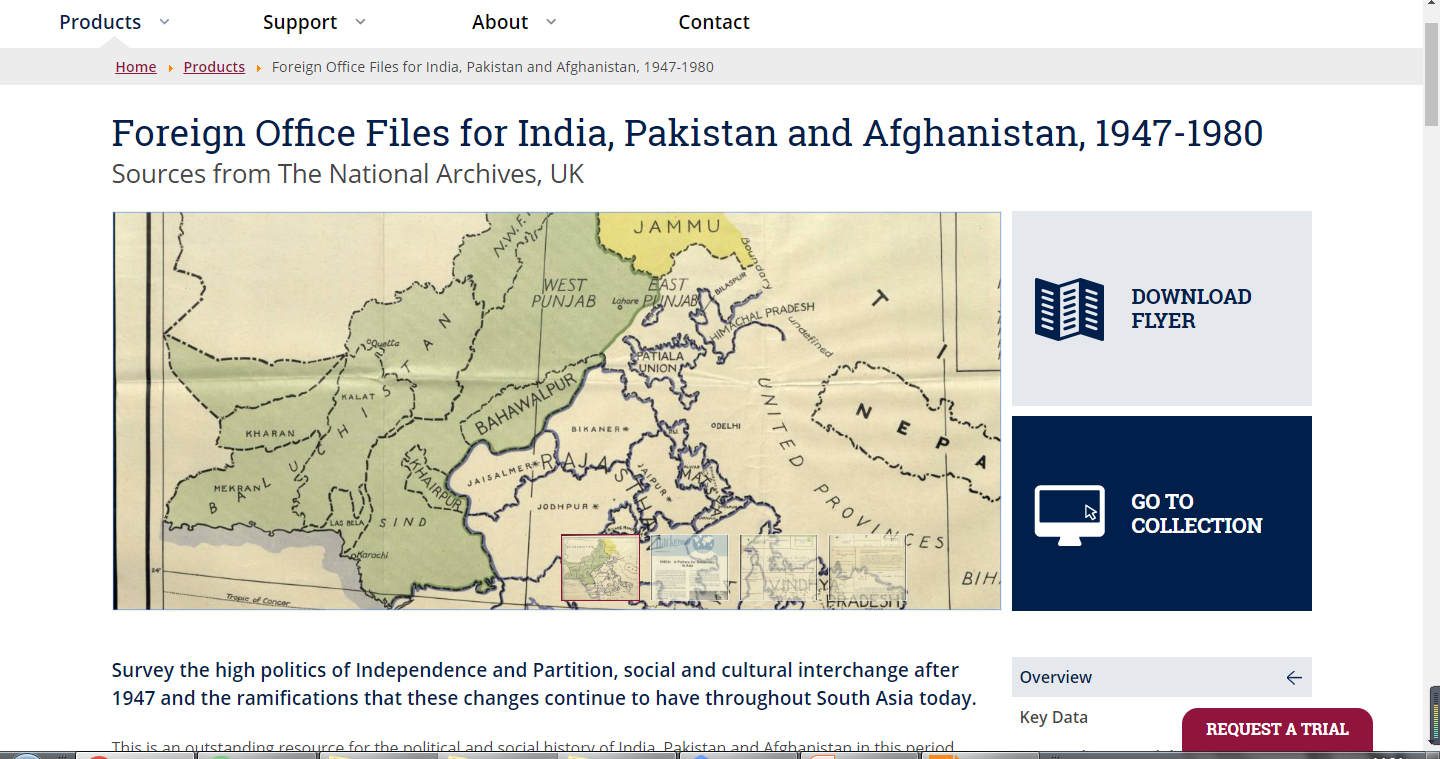Click the page title heading text
1440x759 pixels.
[x=687, y=133]
